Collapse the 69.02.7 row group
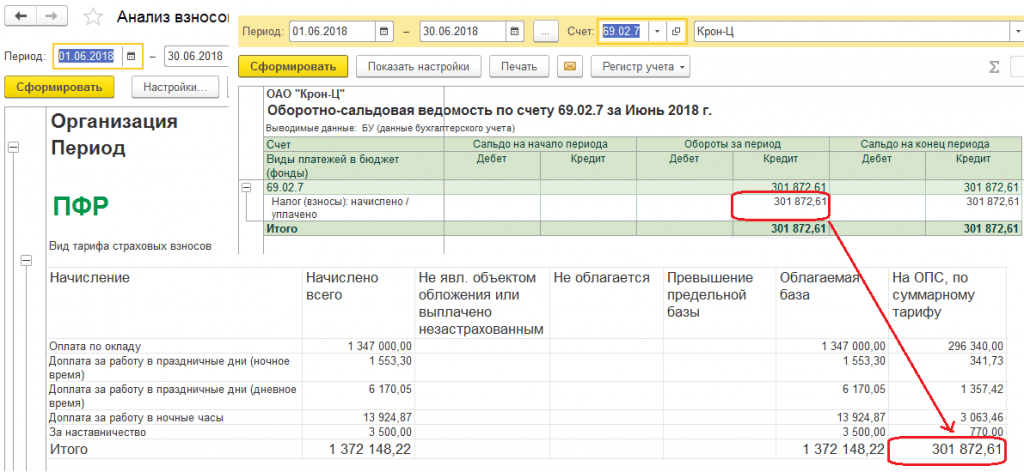 tap(246, 187)
